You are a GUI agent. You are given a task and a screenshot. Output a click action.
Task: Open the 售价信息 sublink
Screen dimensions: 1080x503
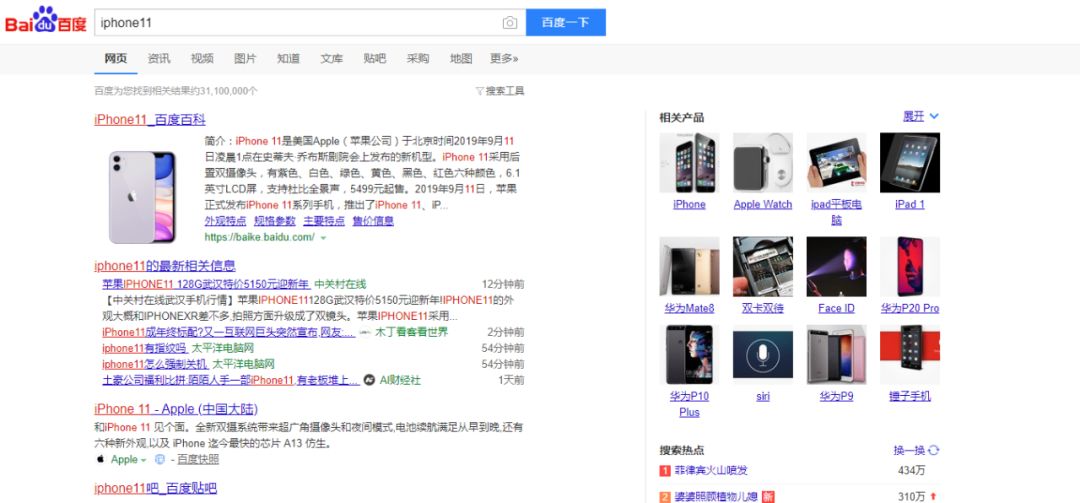(x=373, y=221)
